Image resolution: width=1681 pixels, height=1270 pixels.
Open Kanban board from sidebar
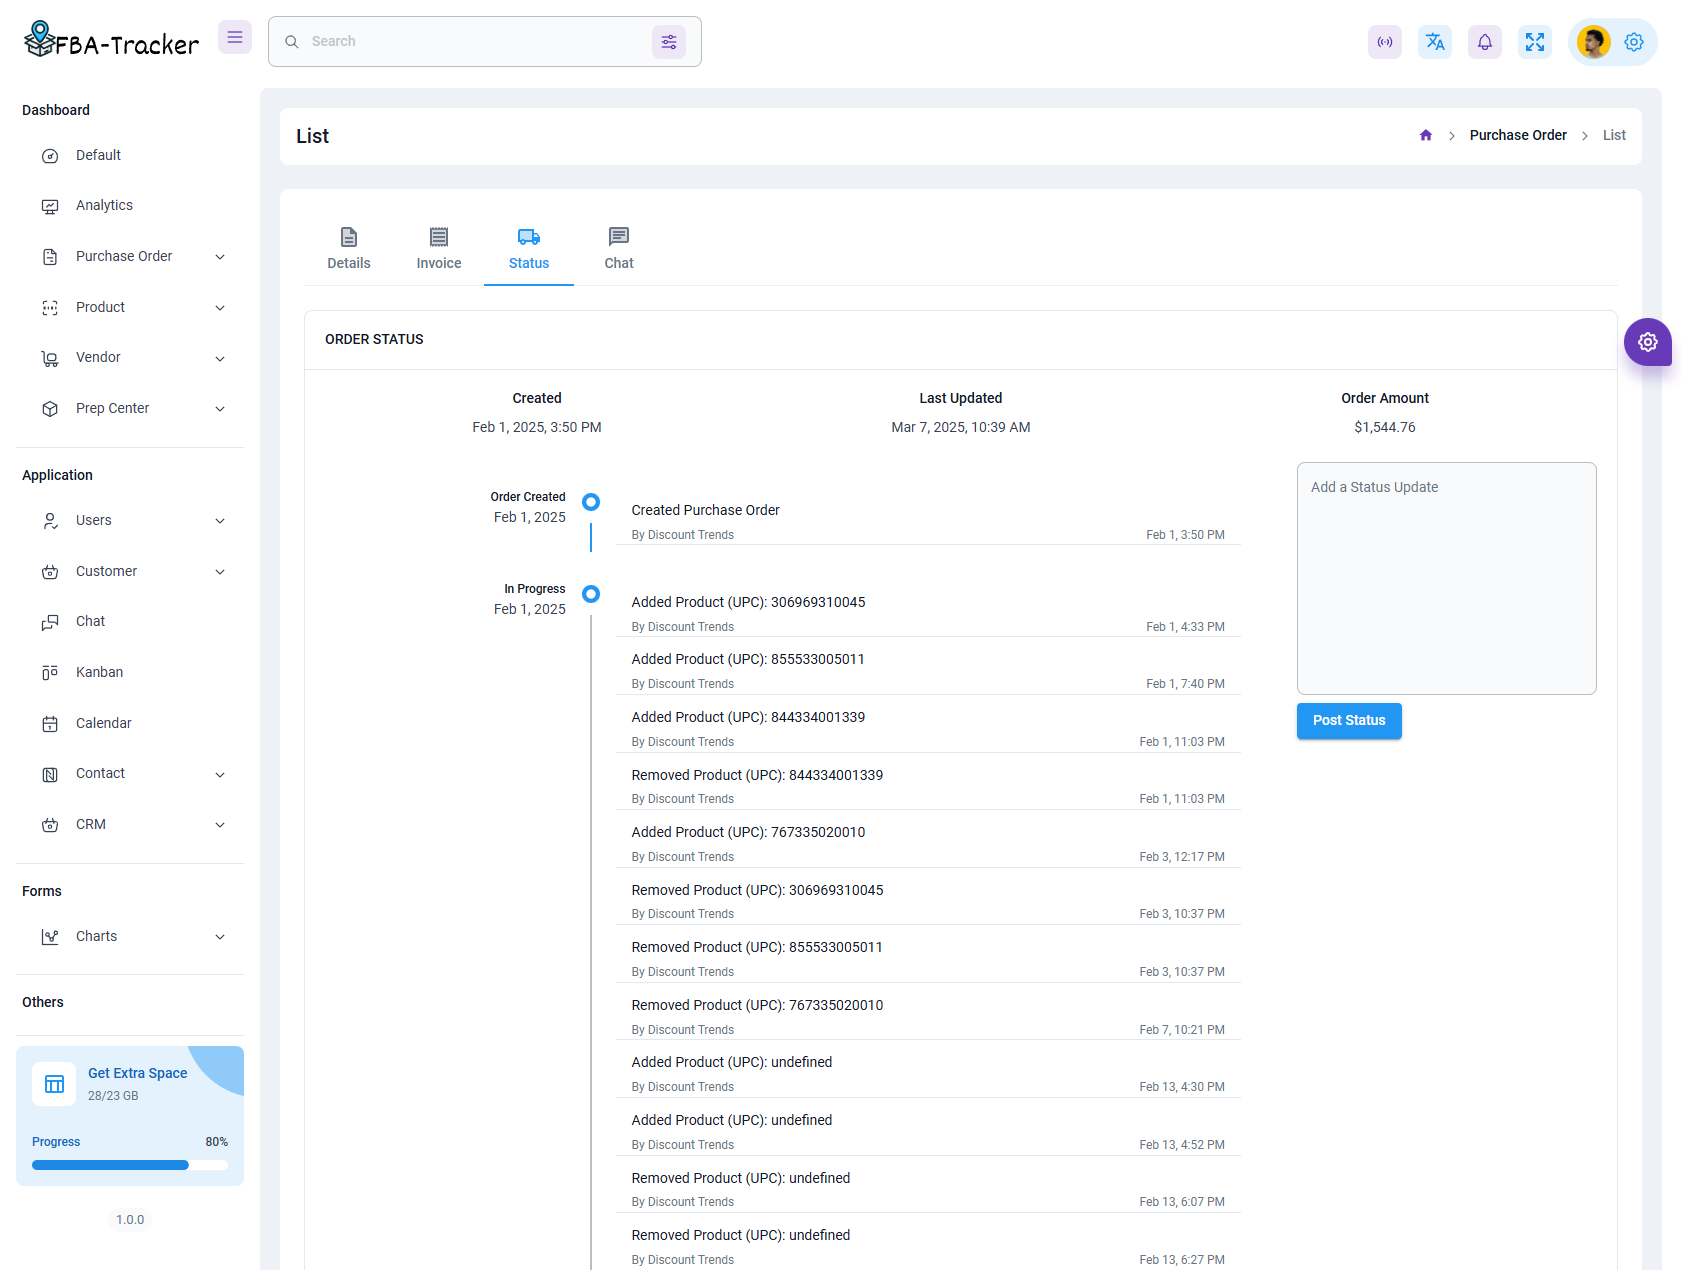pos(130,672)
